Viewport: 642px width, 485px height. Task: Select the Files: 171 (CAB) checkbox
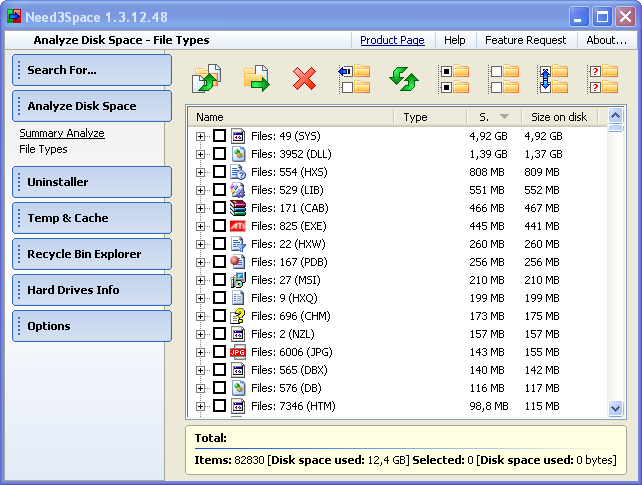pyautogui.click(x=219, y=208)
